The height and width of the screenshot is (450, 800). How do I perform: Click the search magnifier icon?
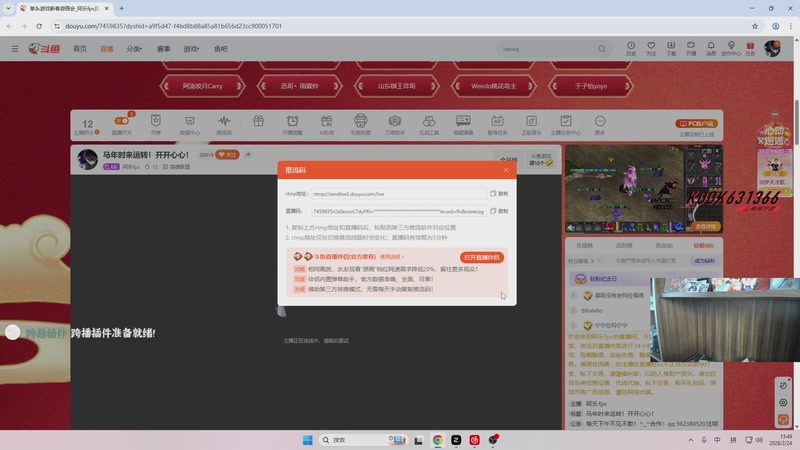[602, 49]
